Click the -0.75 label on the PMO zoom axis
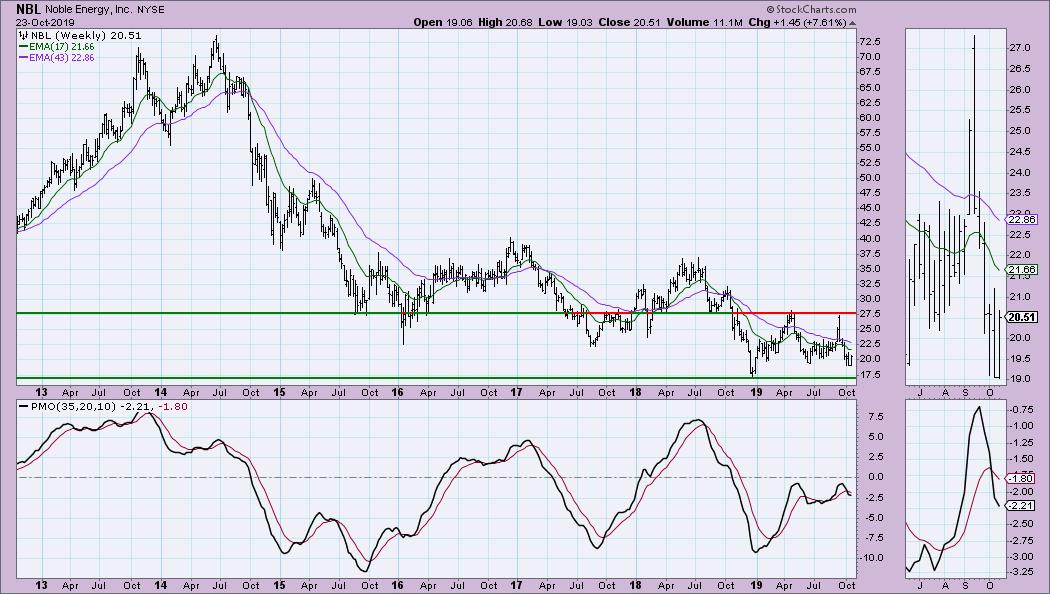Viewport: 1050px width, 594px height. (1021, 409)
